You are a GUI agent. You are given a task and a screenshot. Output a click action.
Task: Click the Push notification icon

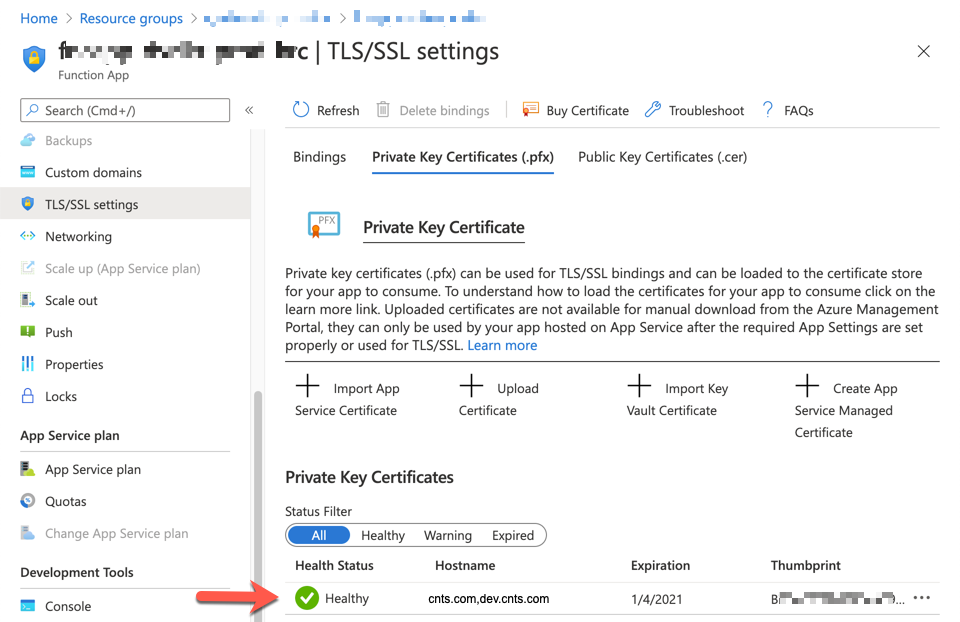tap(28, 332)
